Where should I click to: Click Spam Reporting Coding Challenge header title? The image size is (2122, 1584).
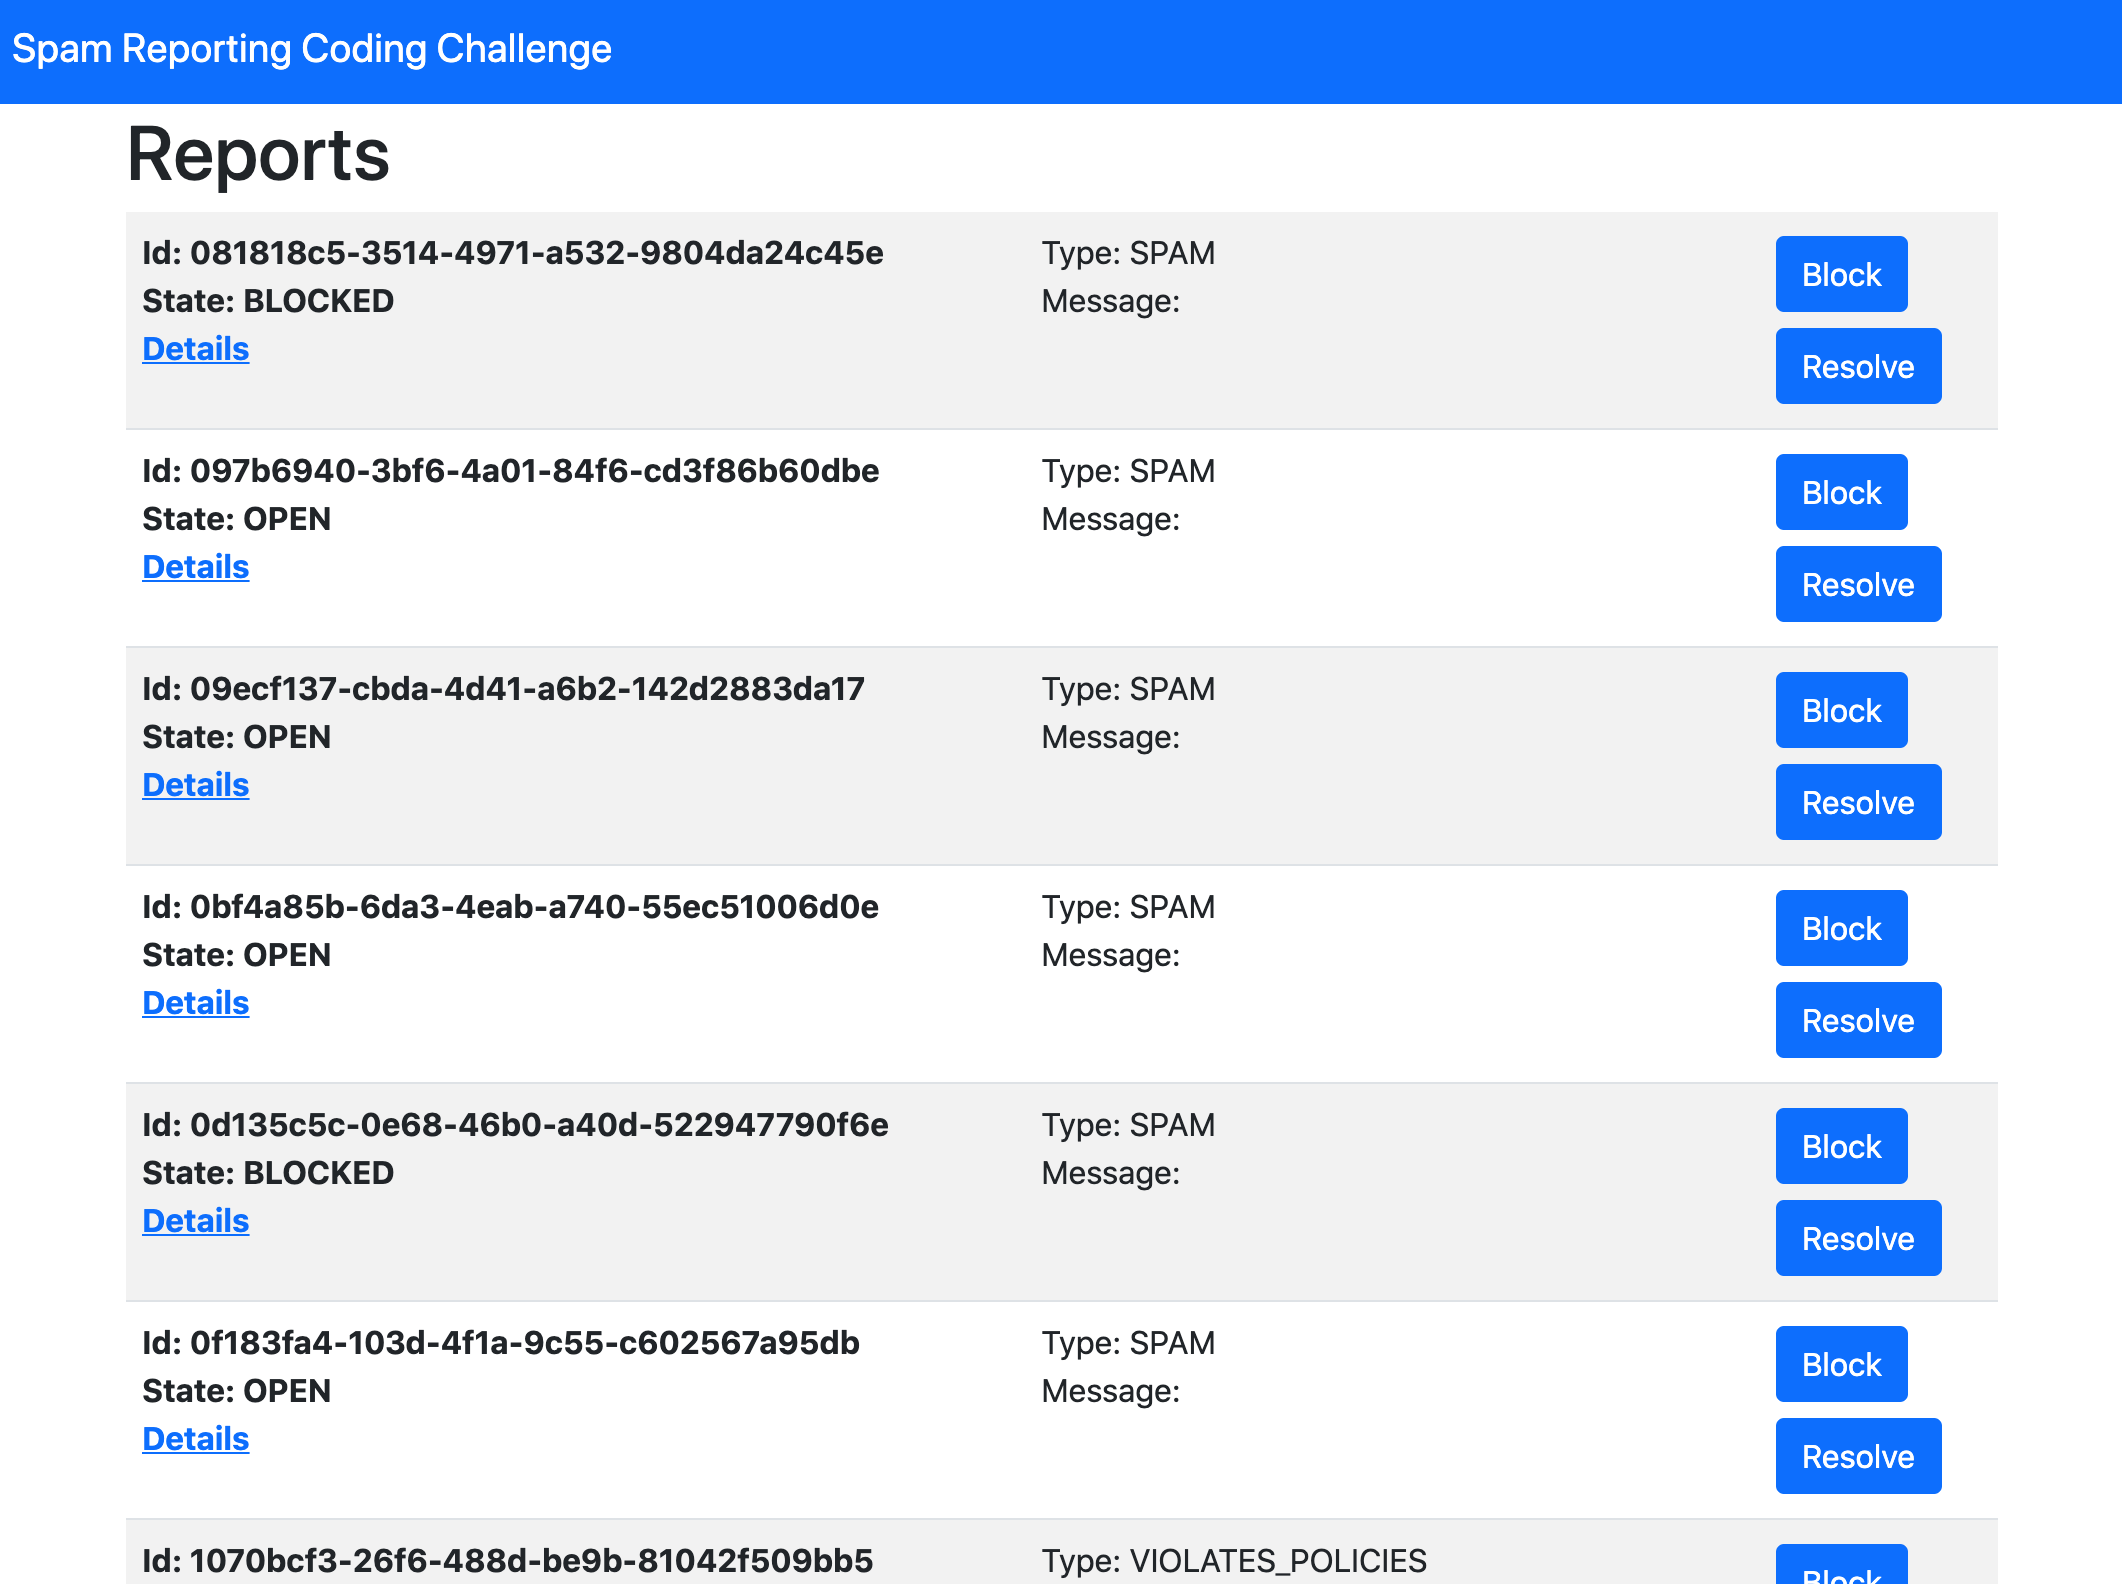(311, 49)
